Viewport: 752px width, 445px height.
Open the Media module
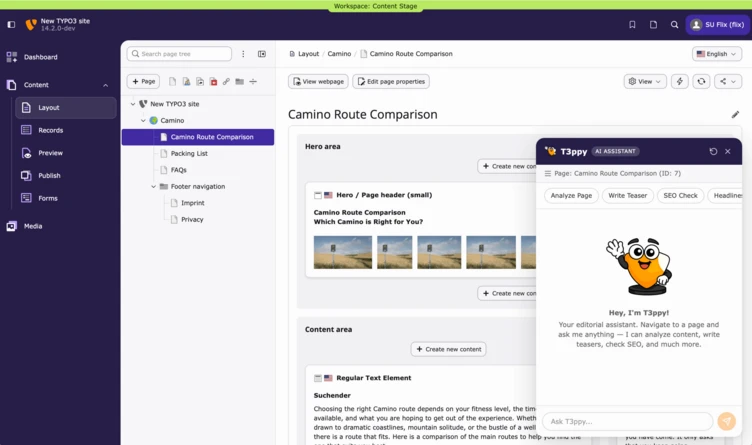[33, 226]
